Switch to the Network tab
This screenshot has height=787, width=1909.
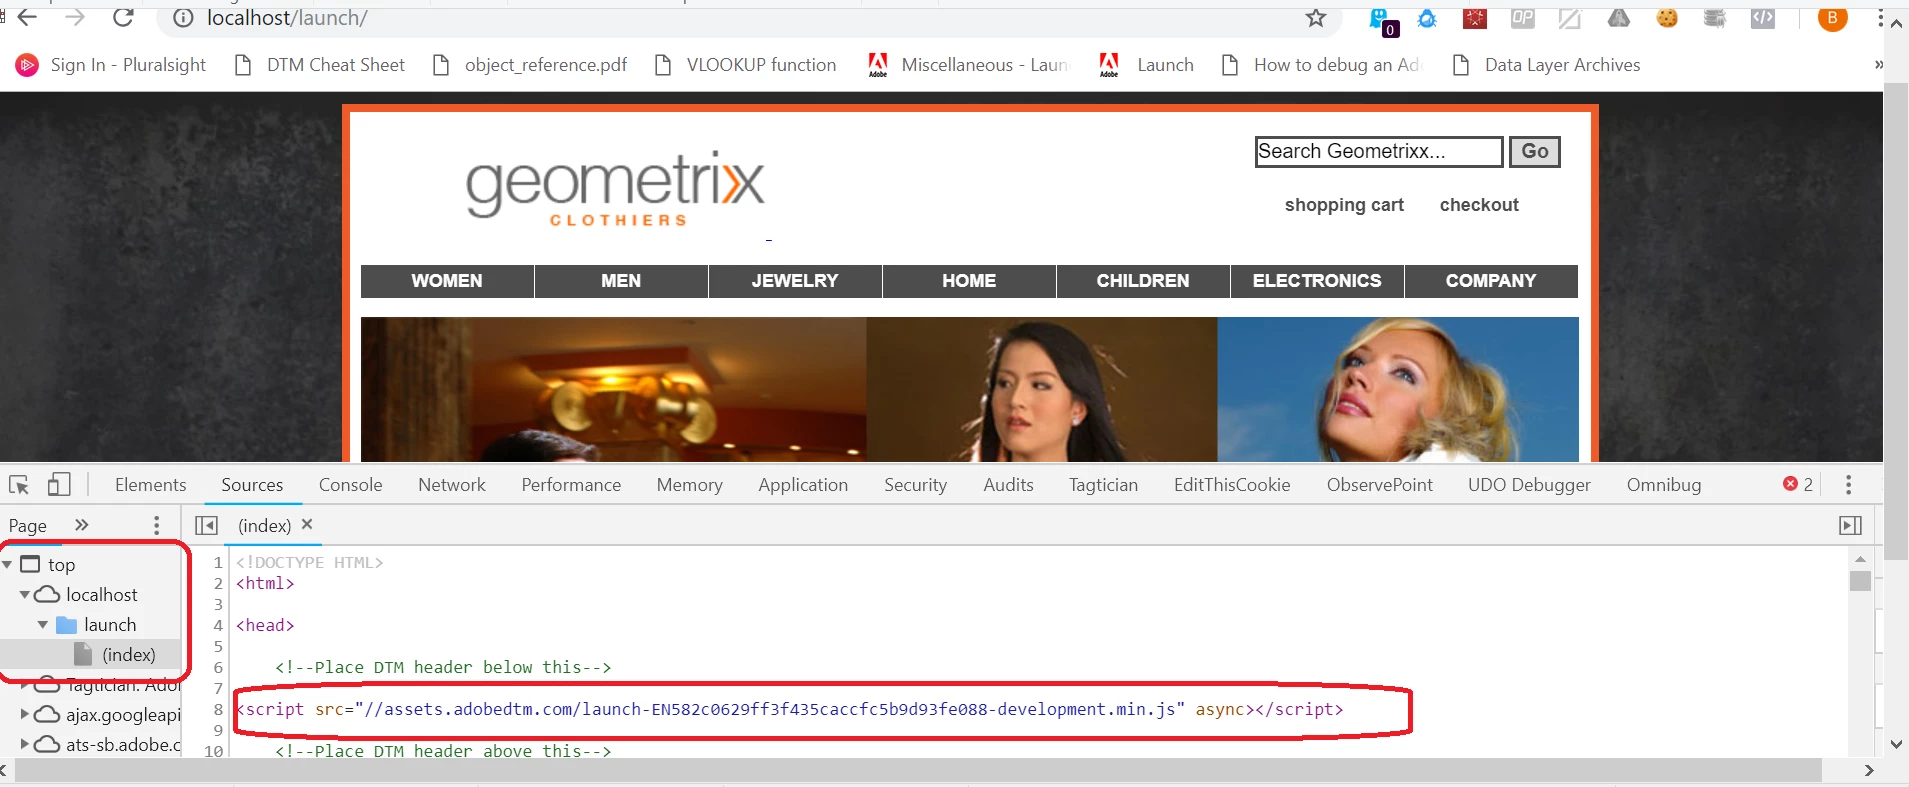coord(452,485)
